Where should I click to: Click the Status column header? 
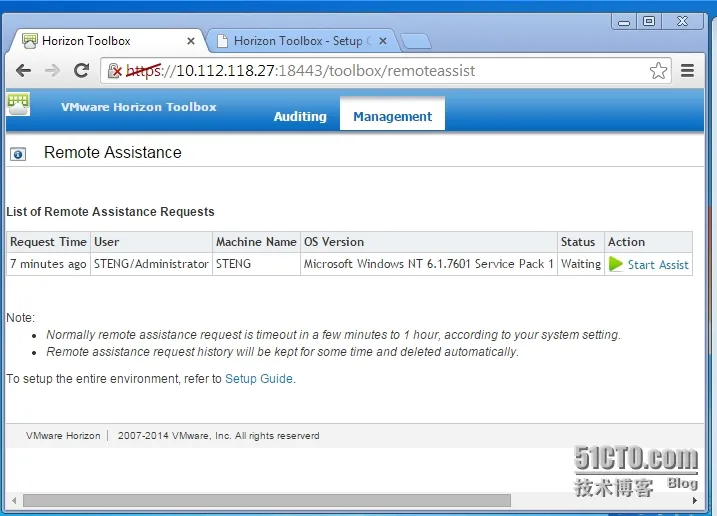click(581, 242)
